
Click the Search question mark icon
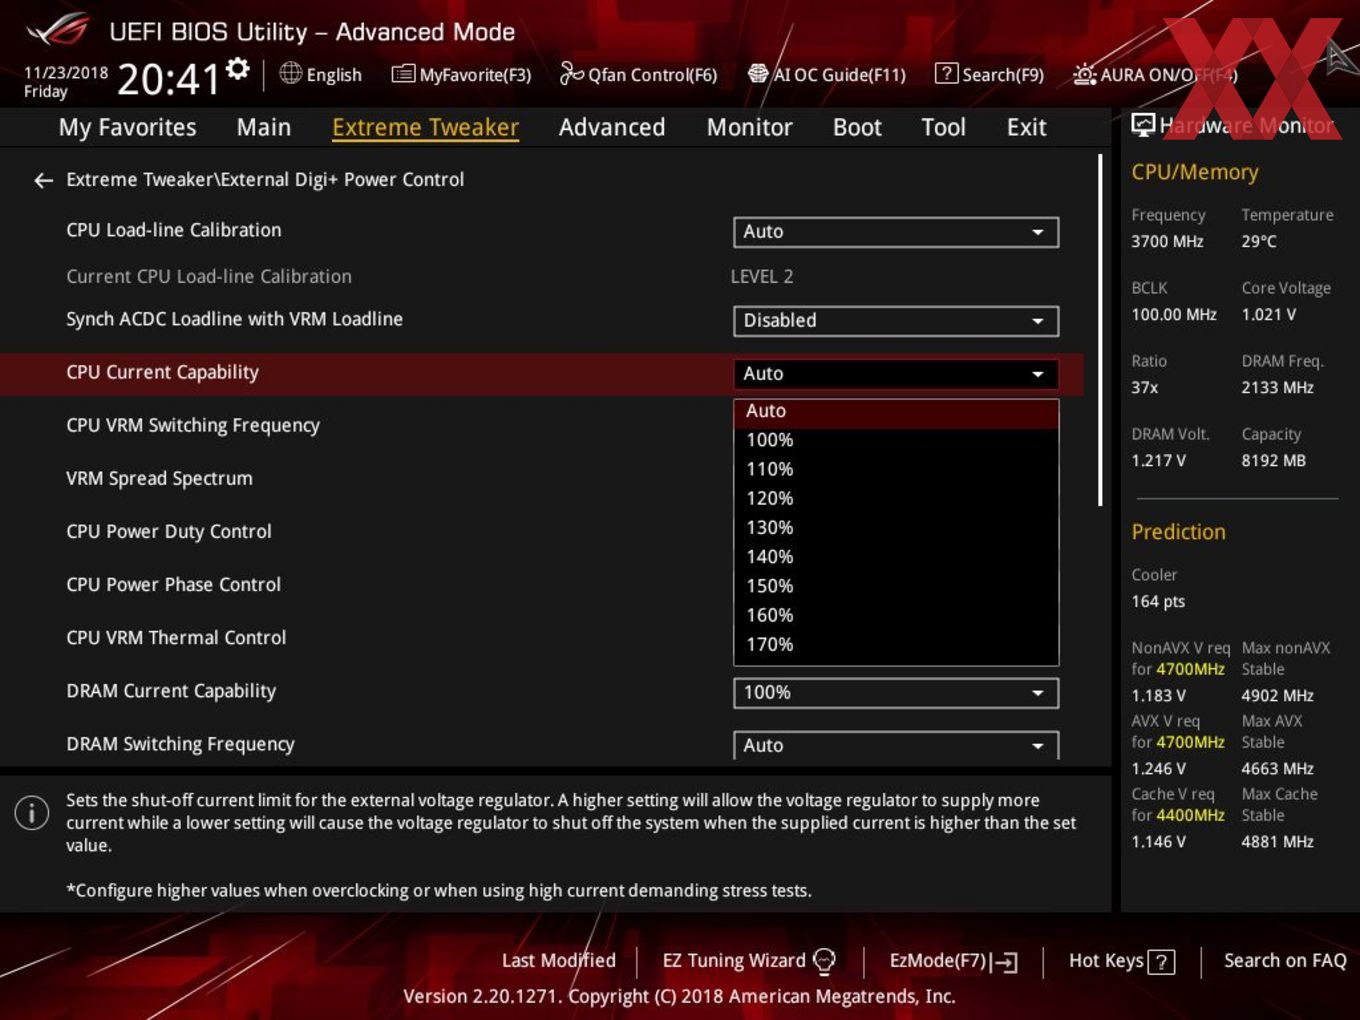(945, 74)
